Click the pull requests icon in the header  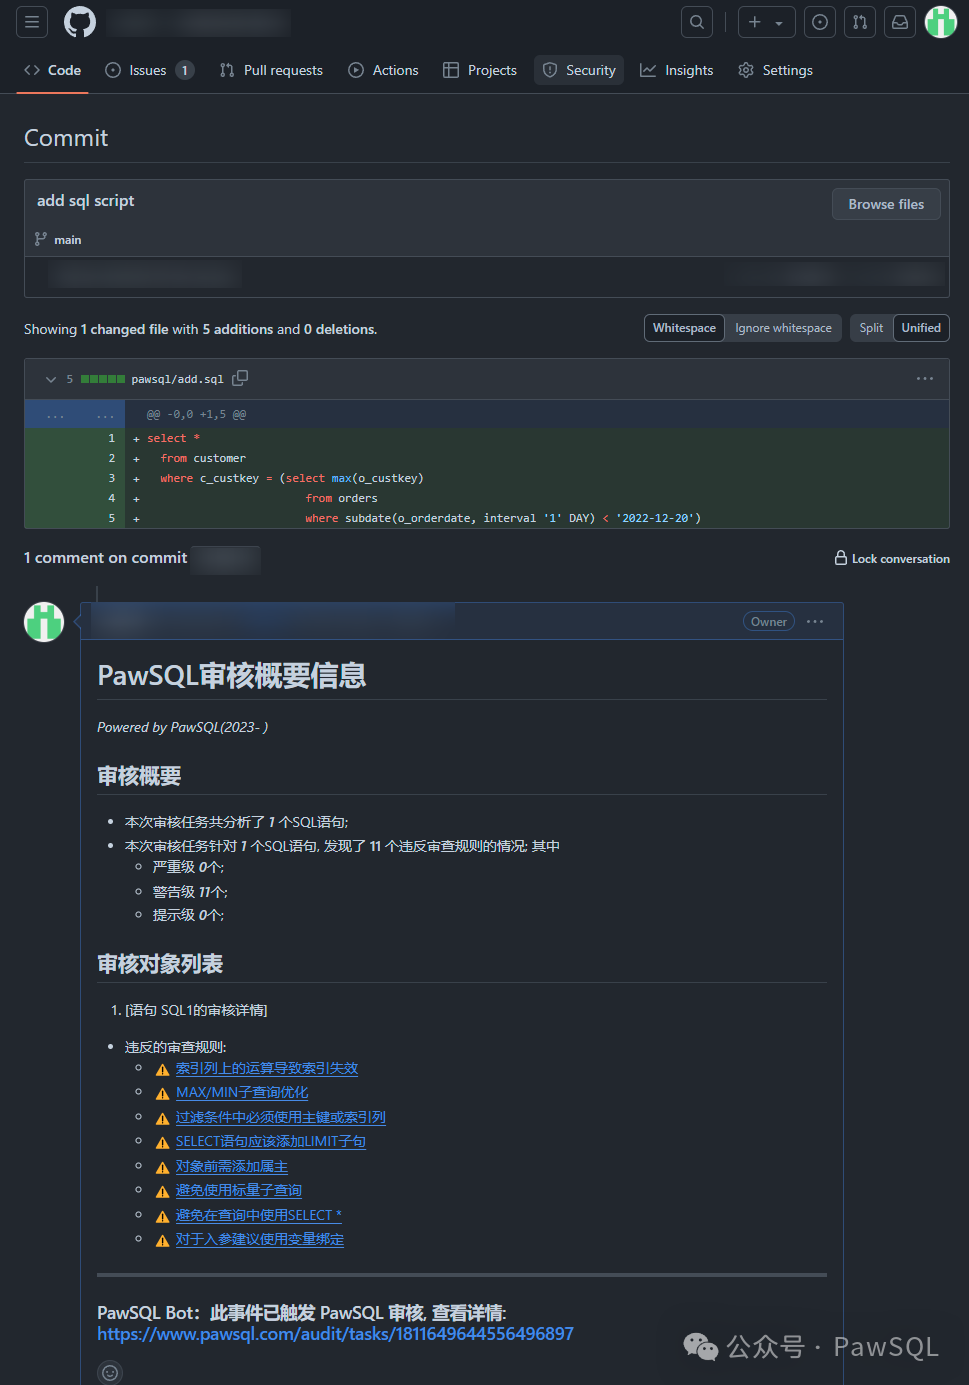[x=859, y=21]
